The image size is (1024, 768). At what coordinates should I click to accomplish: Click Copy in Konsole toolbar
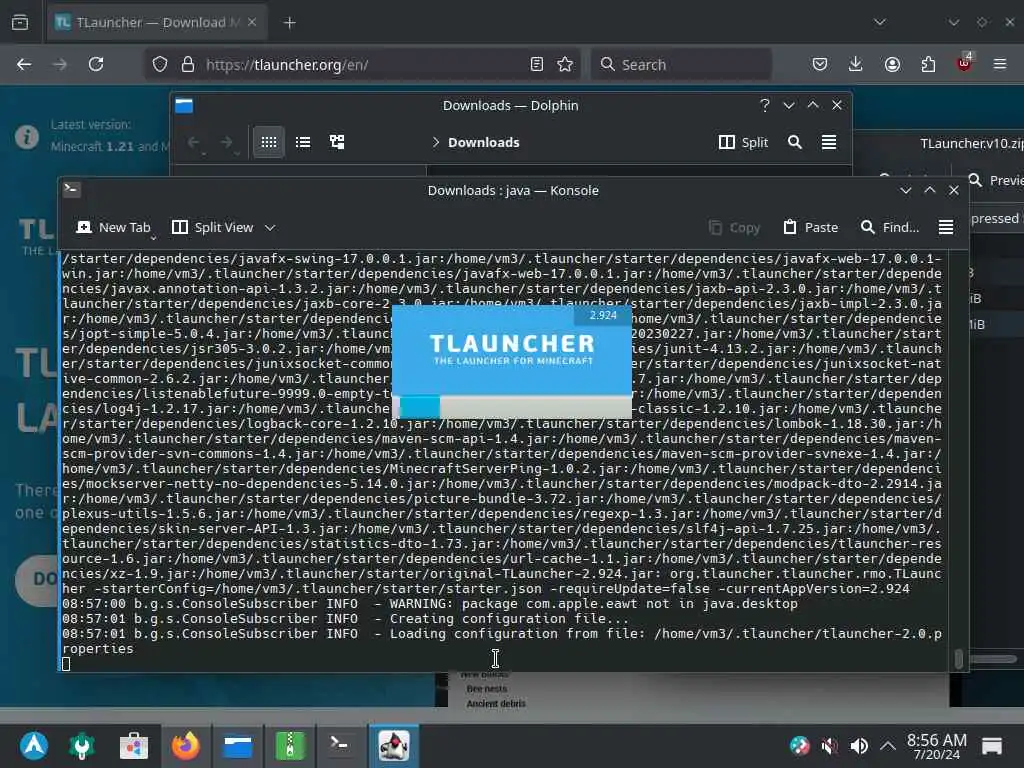[734, 227]
